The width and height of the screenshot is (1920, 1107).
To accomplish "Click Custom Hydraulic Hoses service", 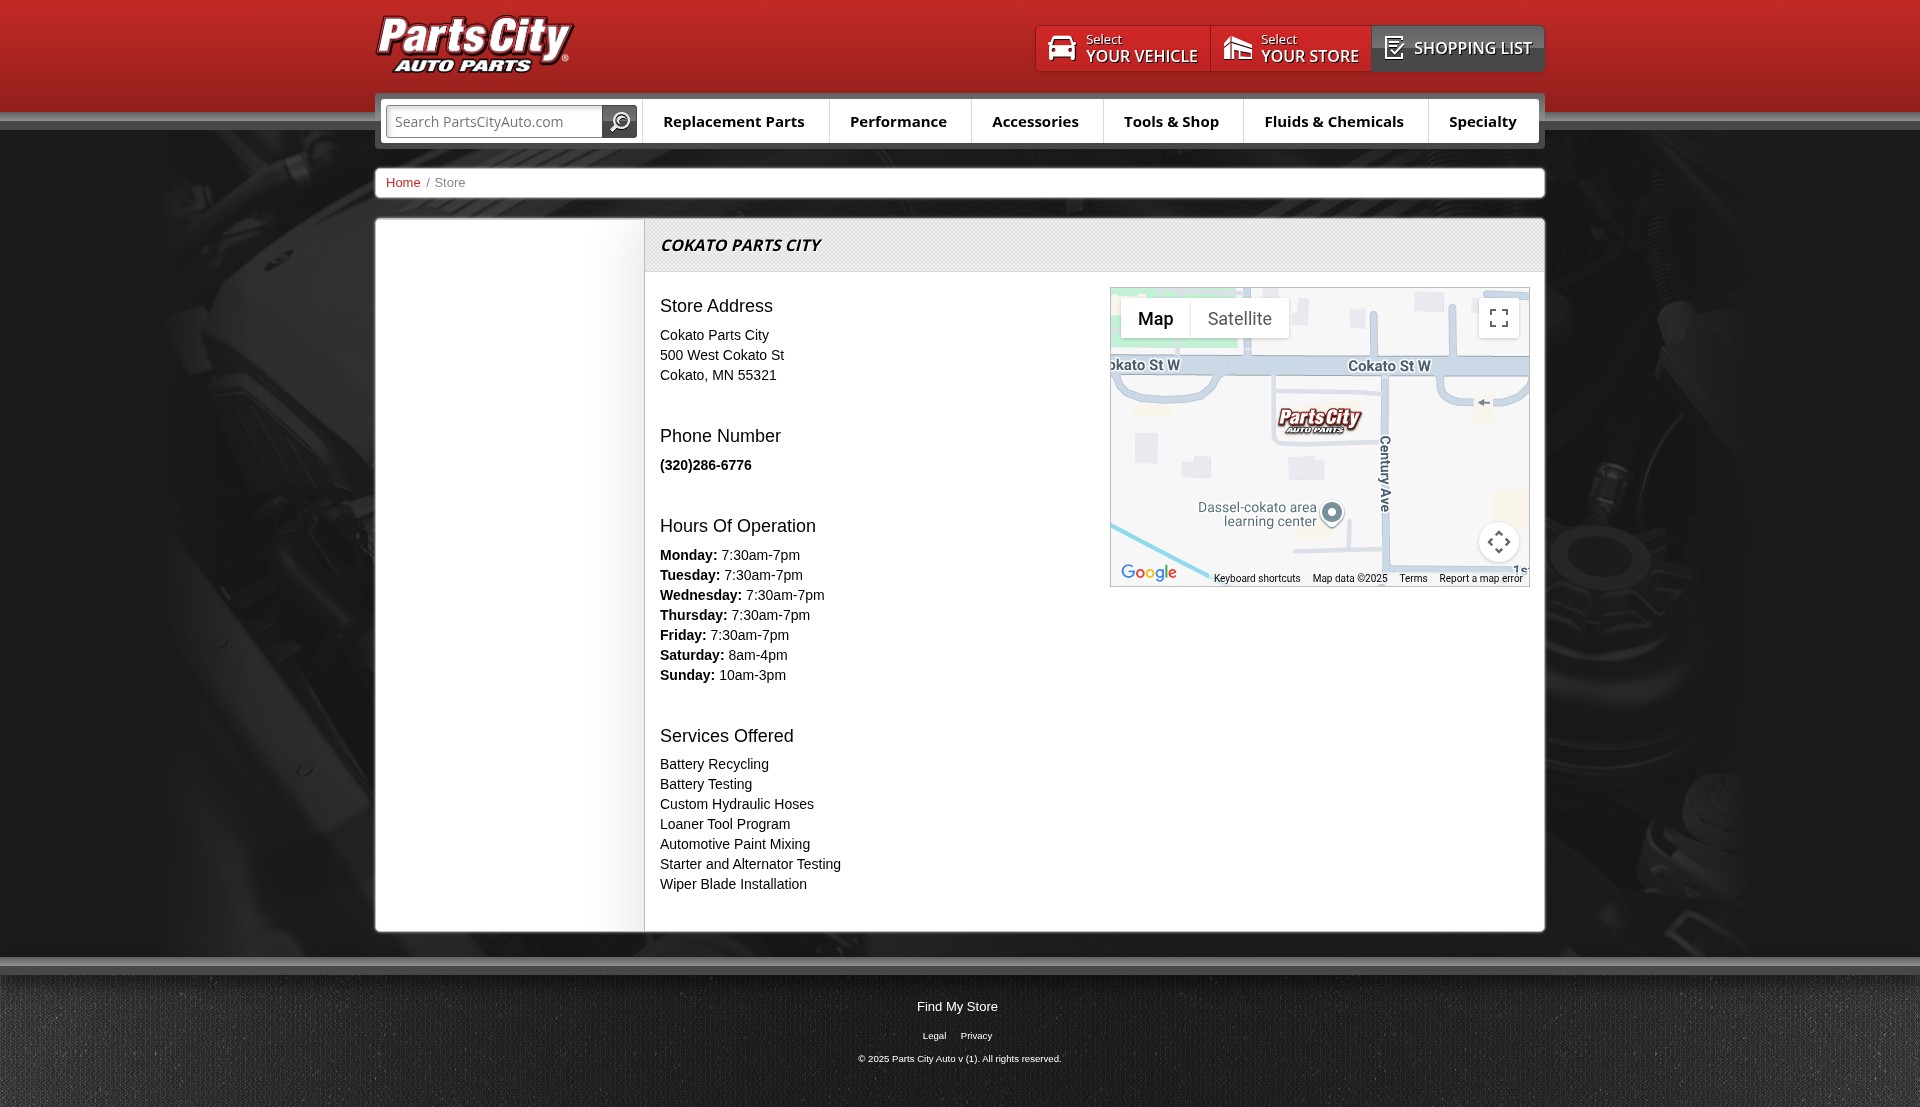I will (x=737, y=805).
